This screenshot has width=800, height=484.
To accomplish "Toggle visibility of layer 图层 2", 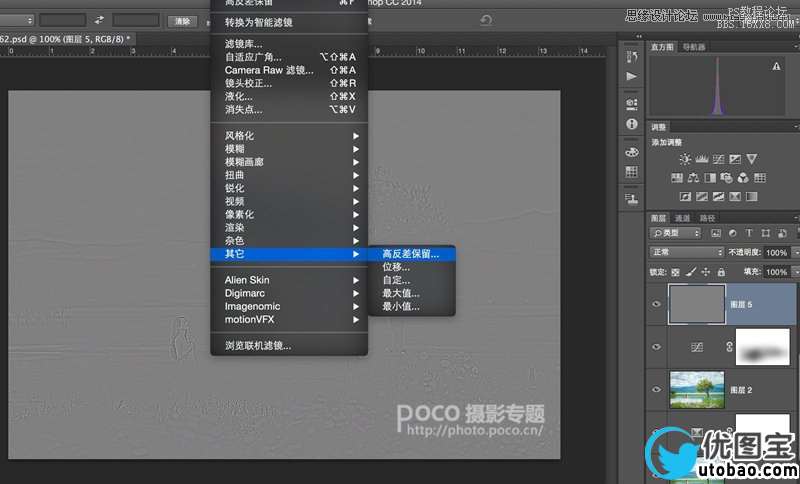I will [657, 388].
